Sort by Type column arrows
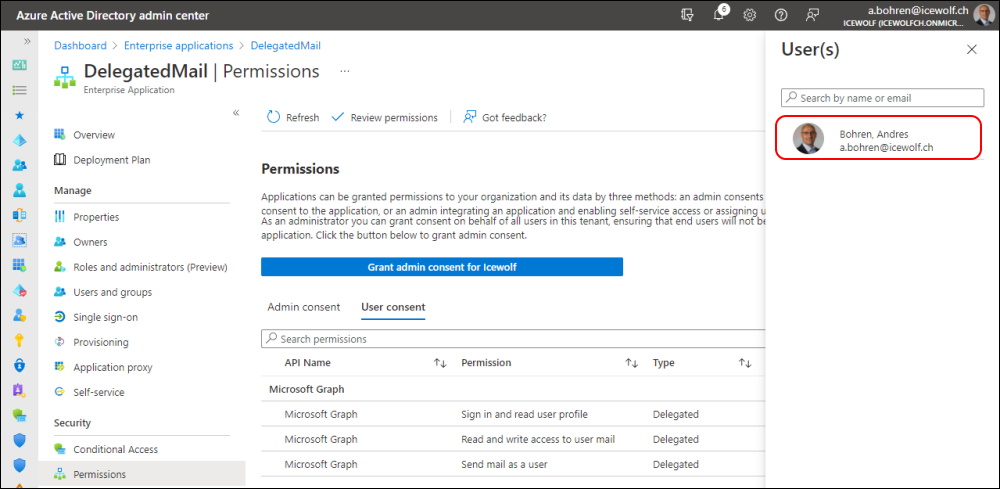 pyautogui.click(x=745, y=363)
